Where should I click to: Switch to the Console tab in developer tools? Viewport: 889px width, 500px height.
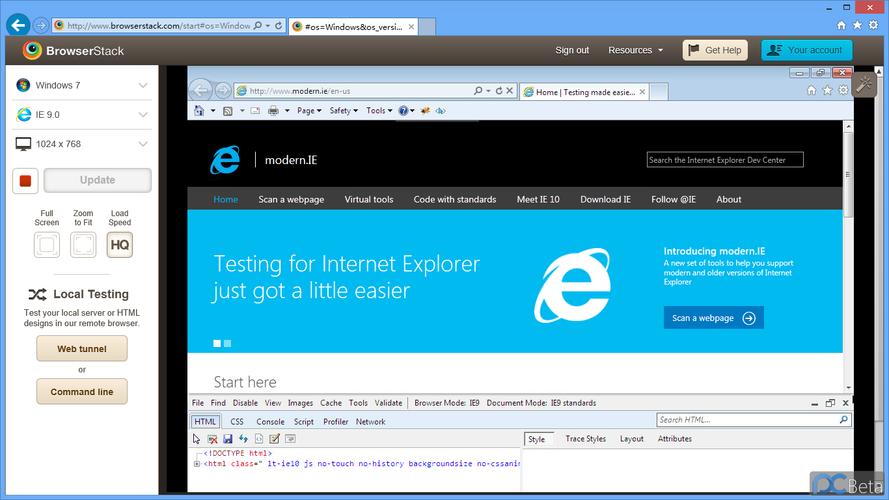tap(270, 422)
